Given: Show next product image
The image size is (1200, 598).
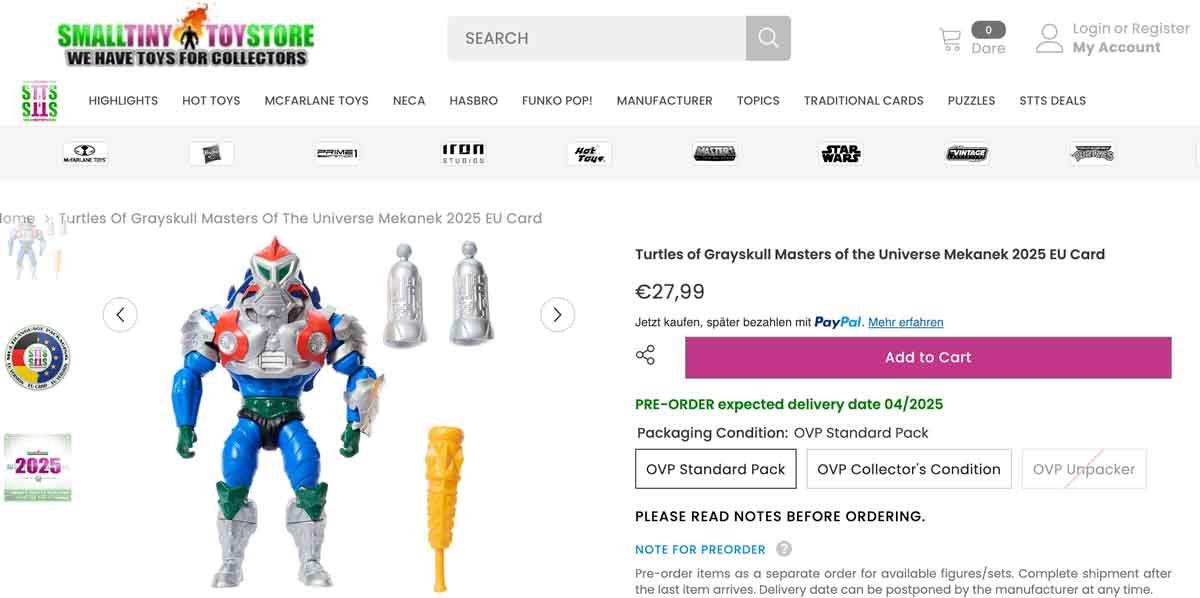Looking at the screenshot, I should [x=557, y=314].
